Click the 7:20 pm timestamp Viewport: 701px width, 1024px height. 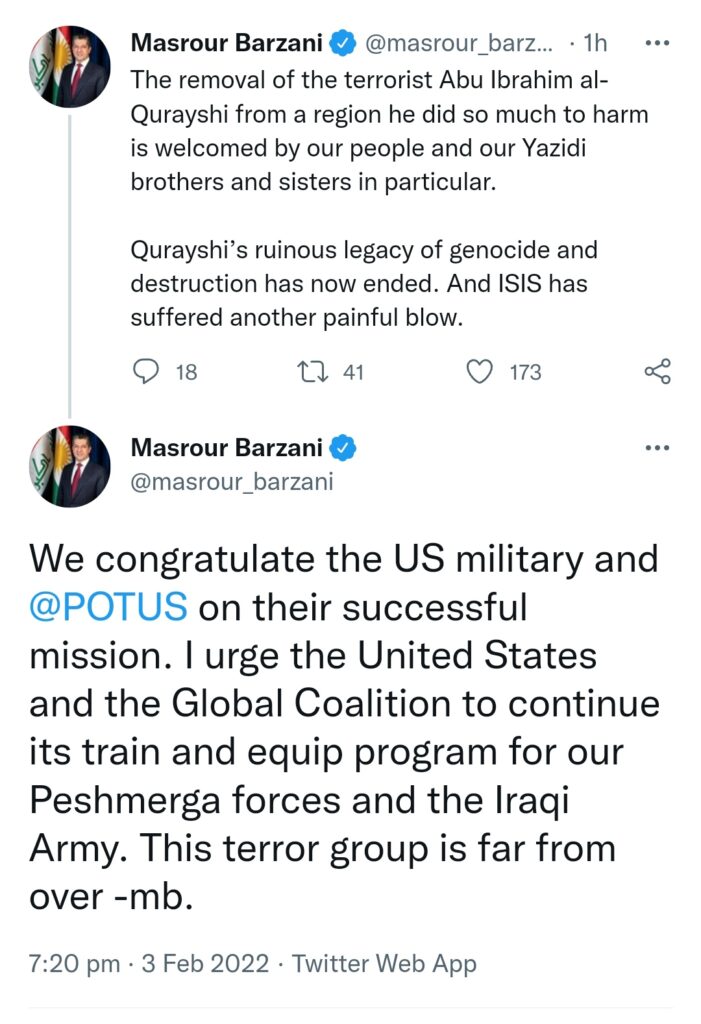click(x=76, y=964)
